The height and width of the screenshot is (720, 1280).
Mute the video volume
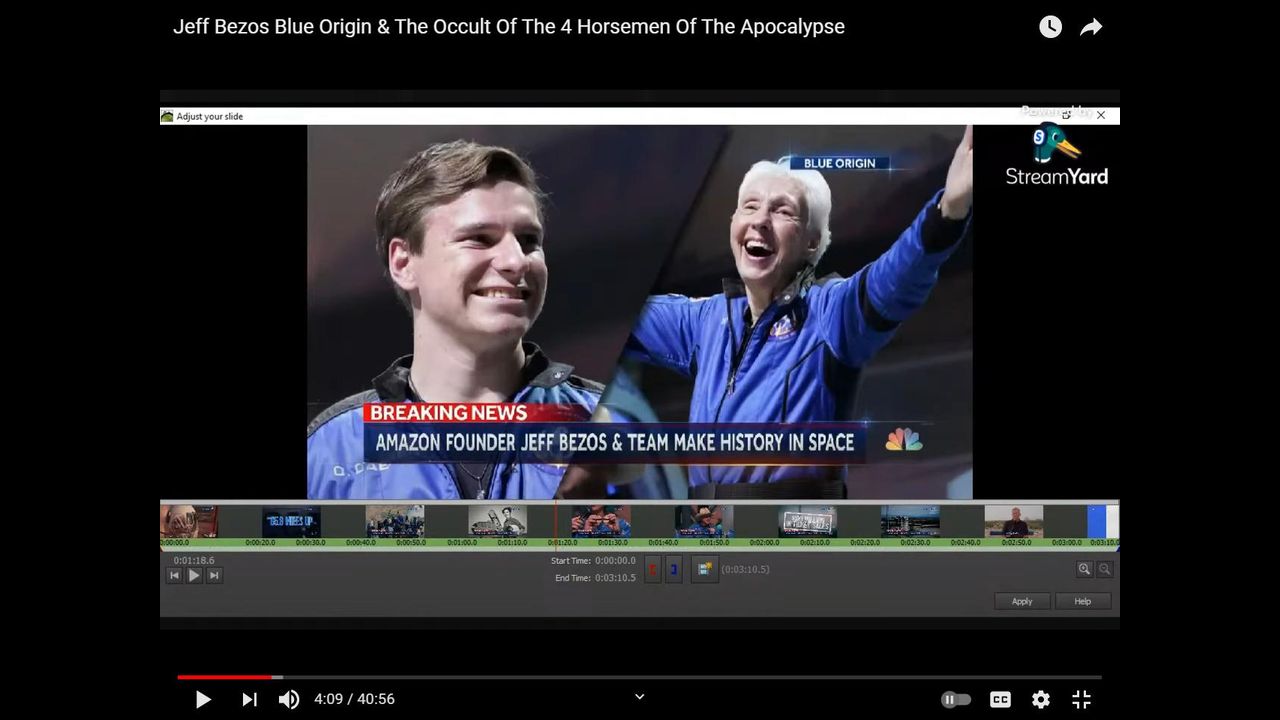289,699
